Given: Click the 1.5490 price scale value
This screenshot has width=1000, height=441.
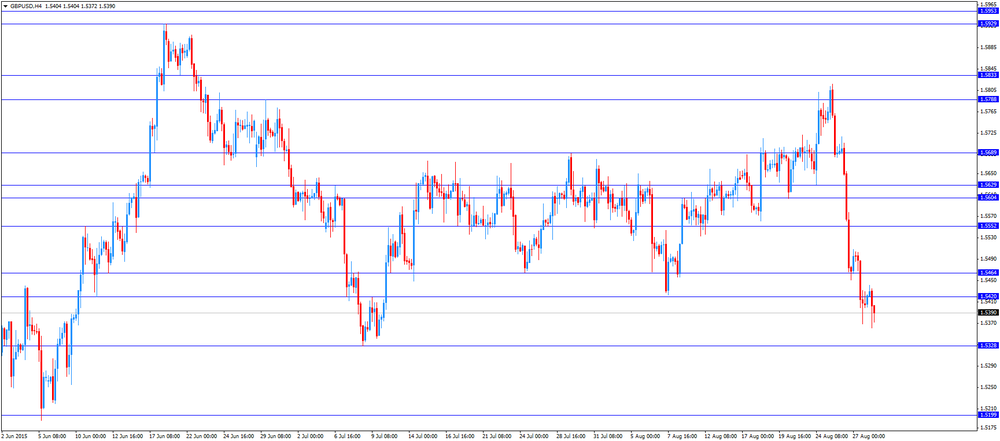Looking at the screenshot, I should [x=989, y=259].
